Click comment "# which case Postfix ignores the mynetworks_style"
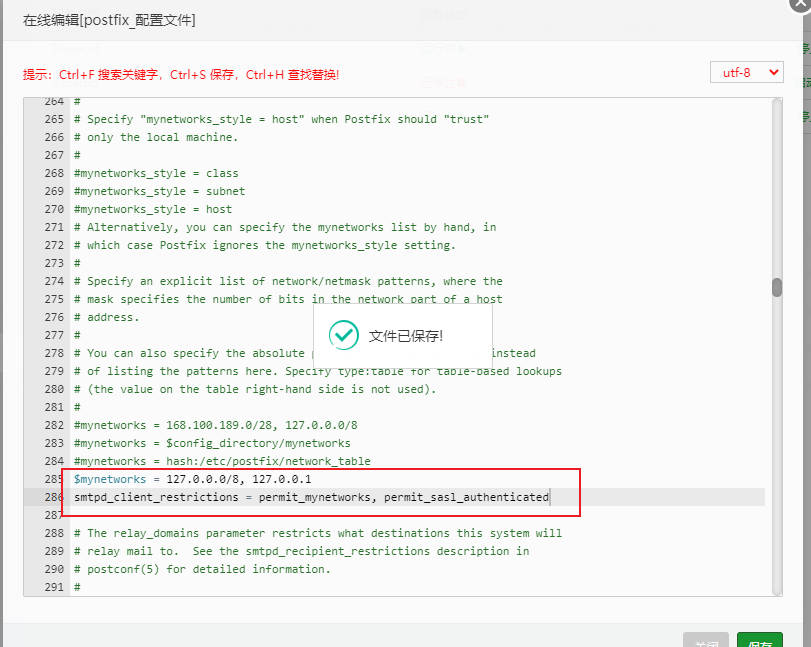811x647 pixels. [265, 245]
